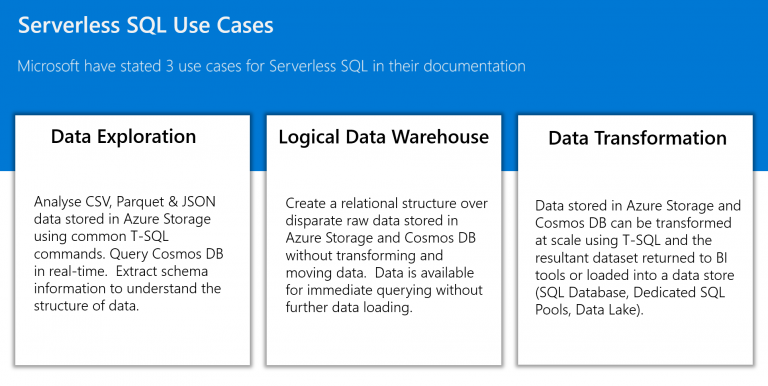768x386 pixels.
Task: Select the subtitle about Microsoft's 3 use cases
Action: pyautogui.click(x=271, y=66)
